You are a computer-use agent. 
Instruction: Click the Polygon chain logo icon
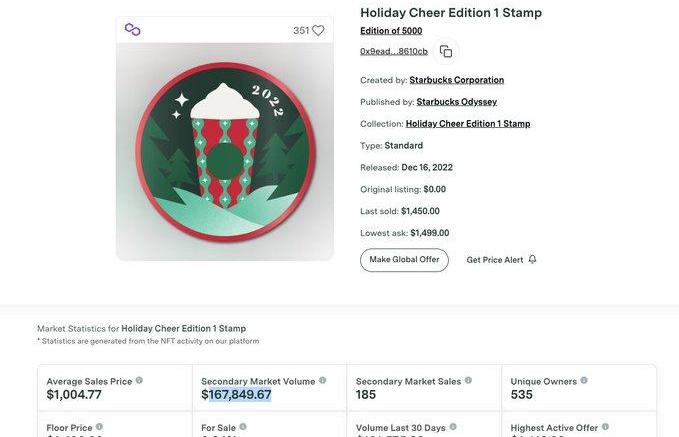[132, 30]
